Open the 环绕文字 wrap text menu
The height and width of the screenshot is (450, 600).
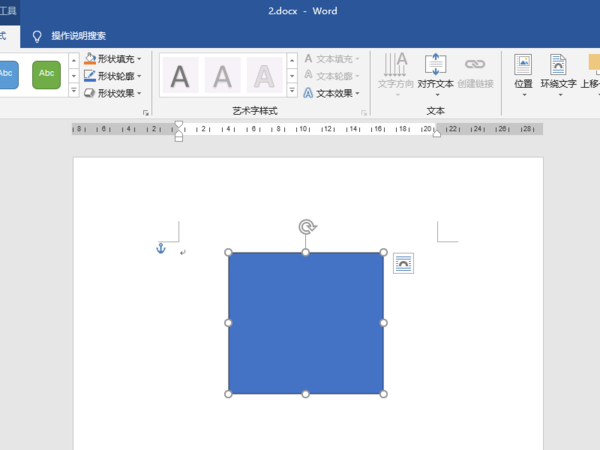558,75
